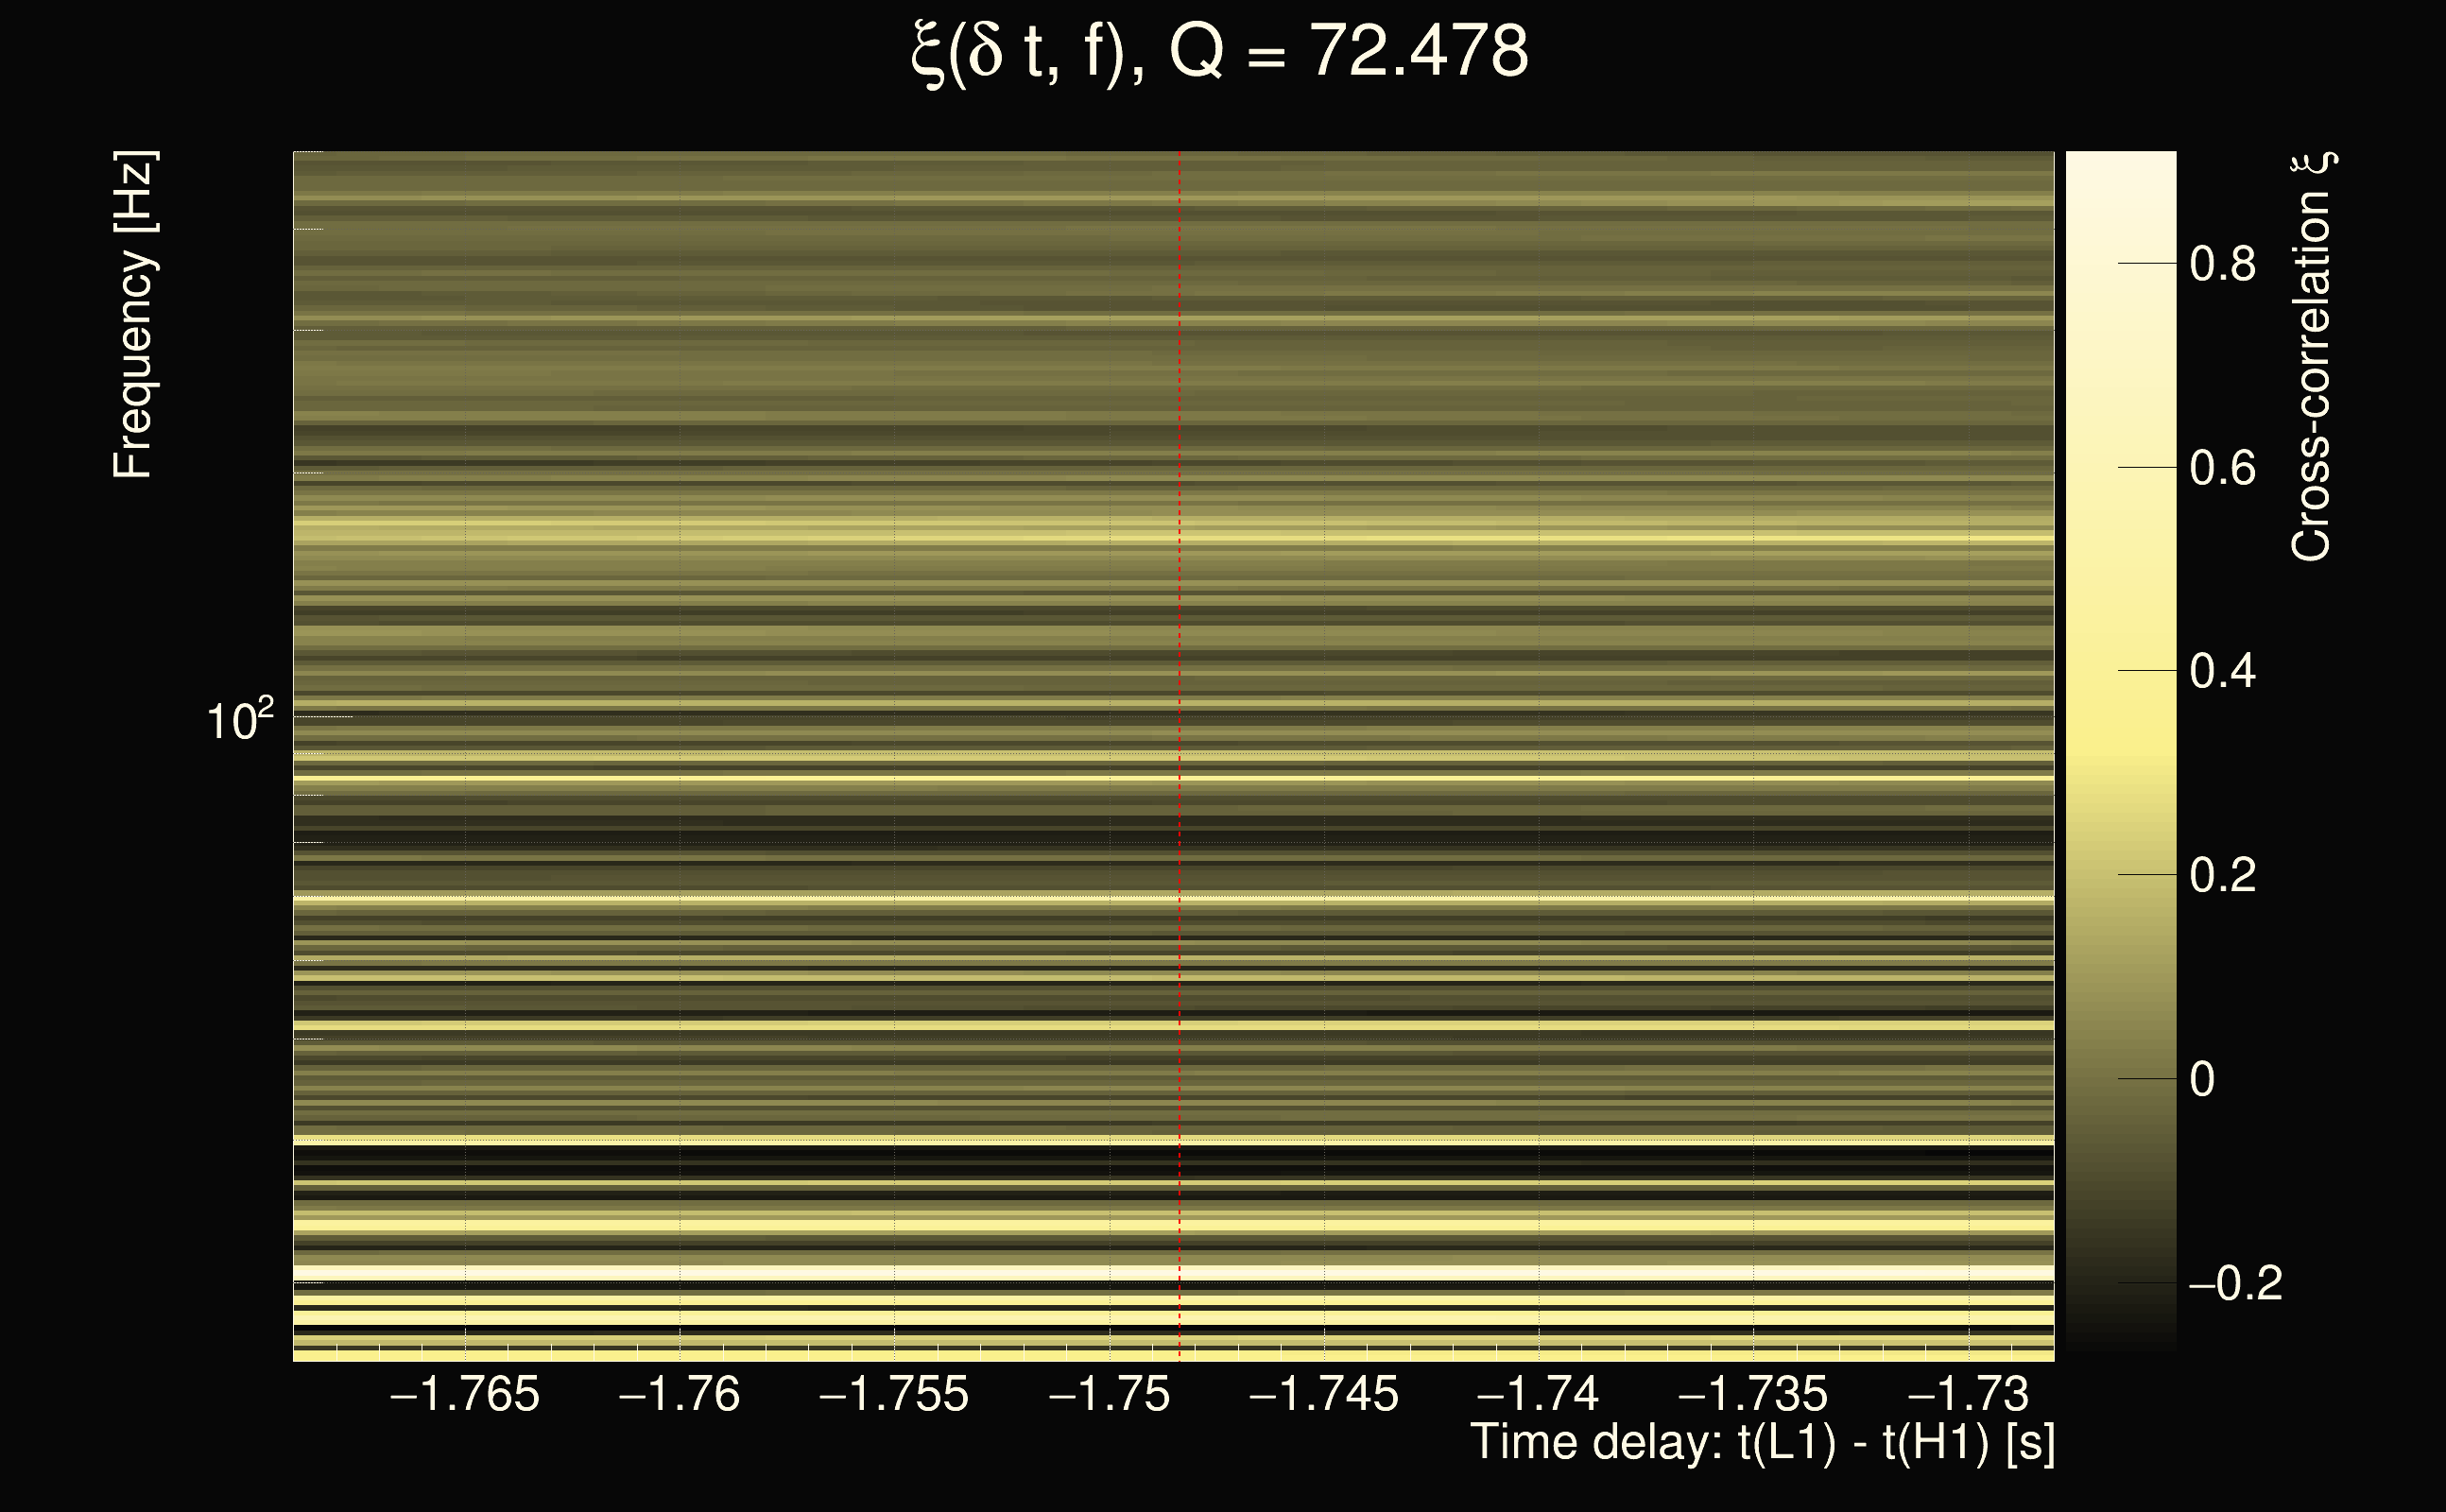This screenshot has width=2446, height=1512.
Task: Click the plot title showing Q = 72.478
Action: click(x=1220, y=52)
